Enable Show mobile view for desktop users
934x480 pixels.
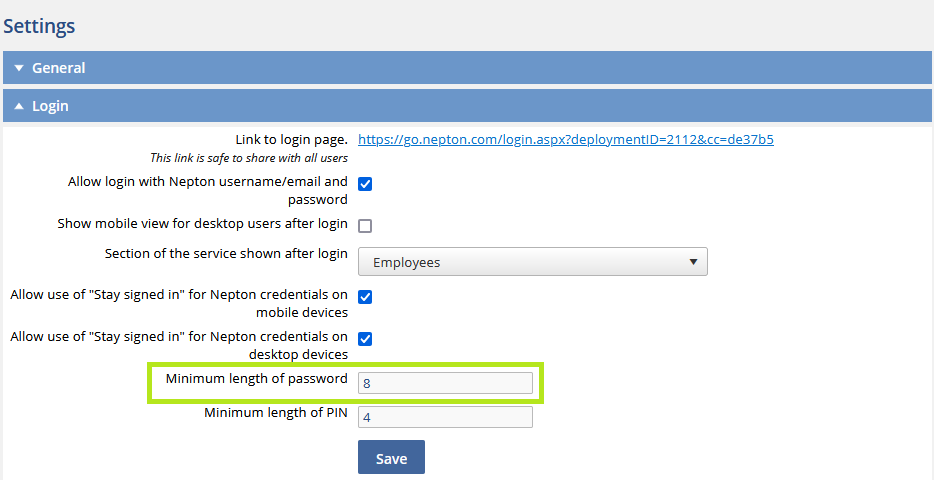coord(365,226)
